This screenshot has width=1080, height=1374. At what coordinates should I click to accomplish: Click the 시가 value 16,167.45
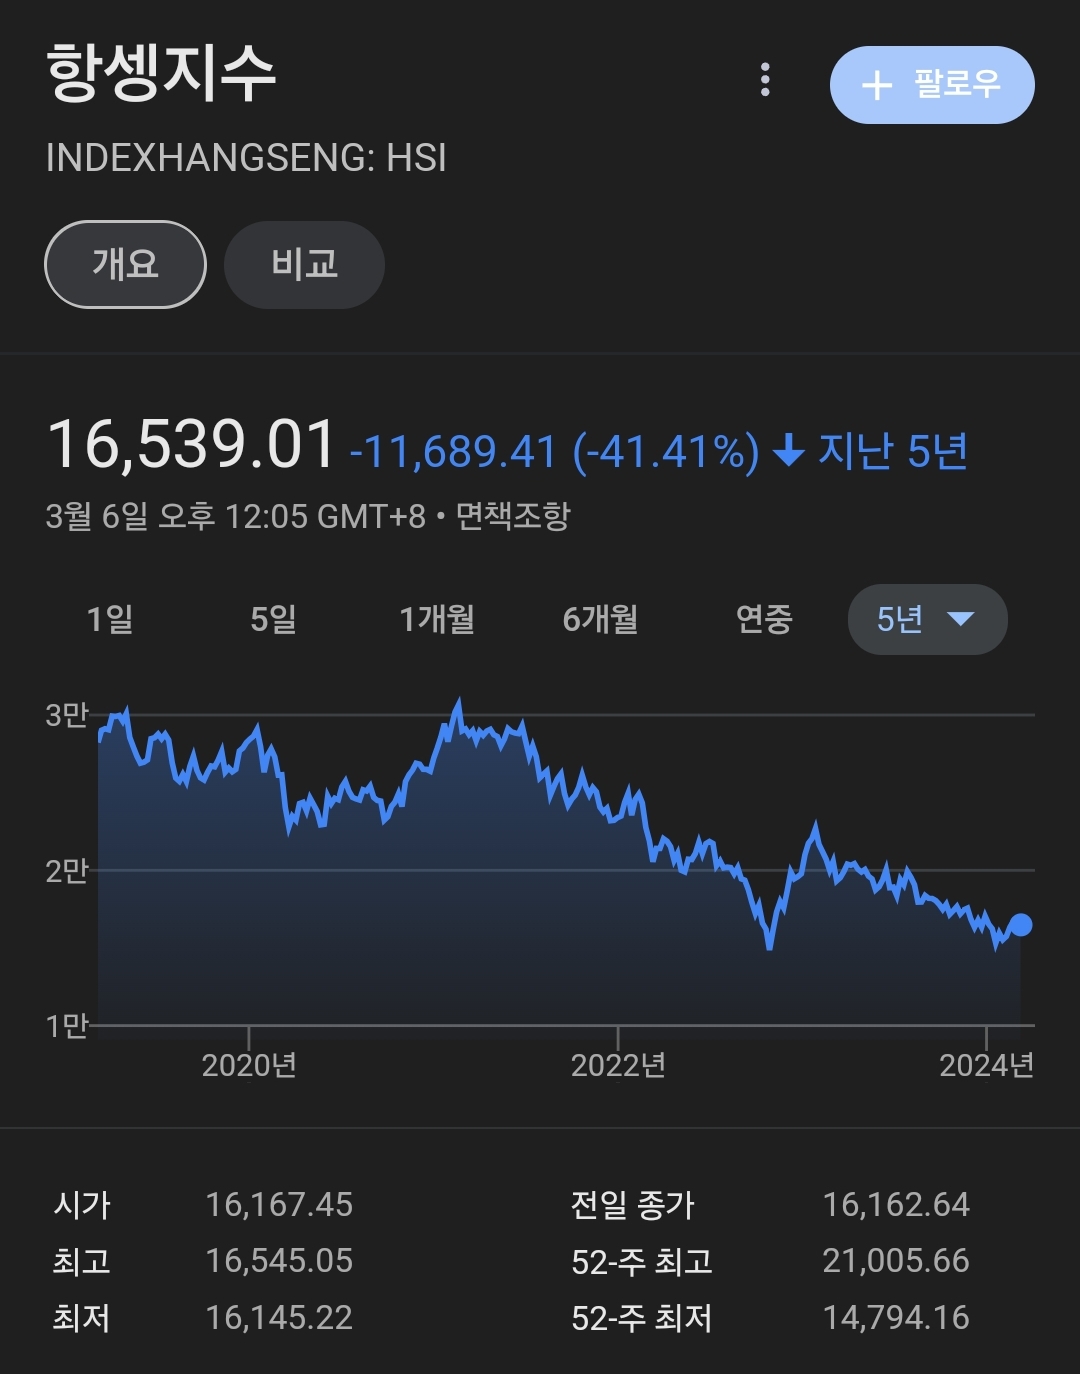279,1204
